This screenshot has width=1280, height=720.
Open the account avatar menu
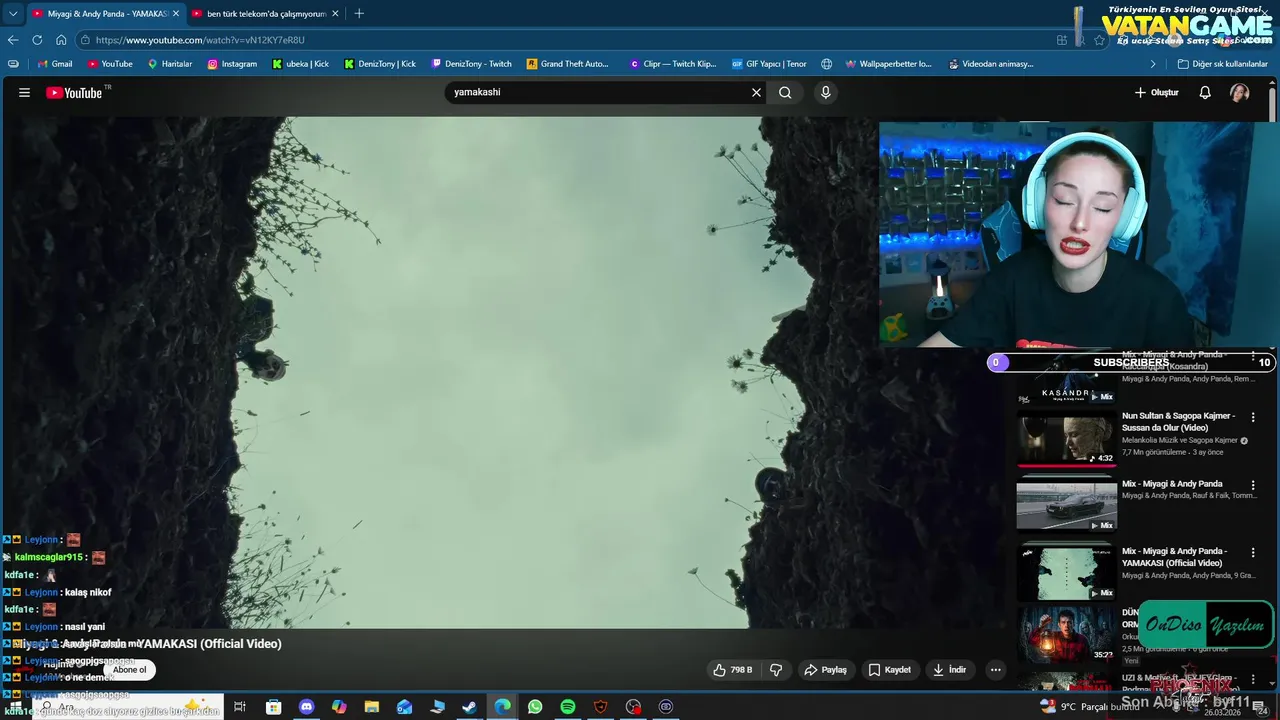[x=1239, y=92]
